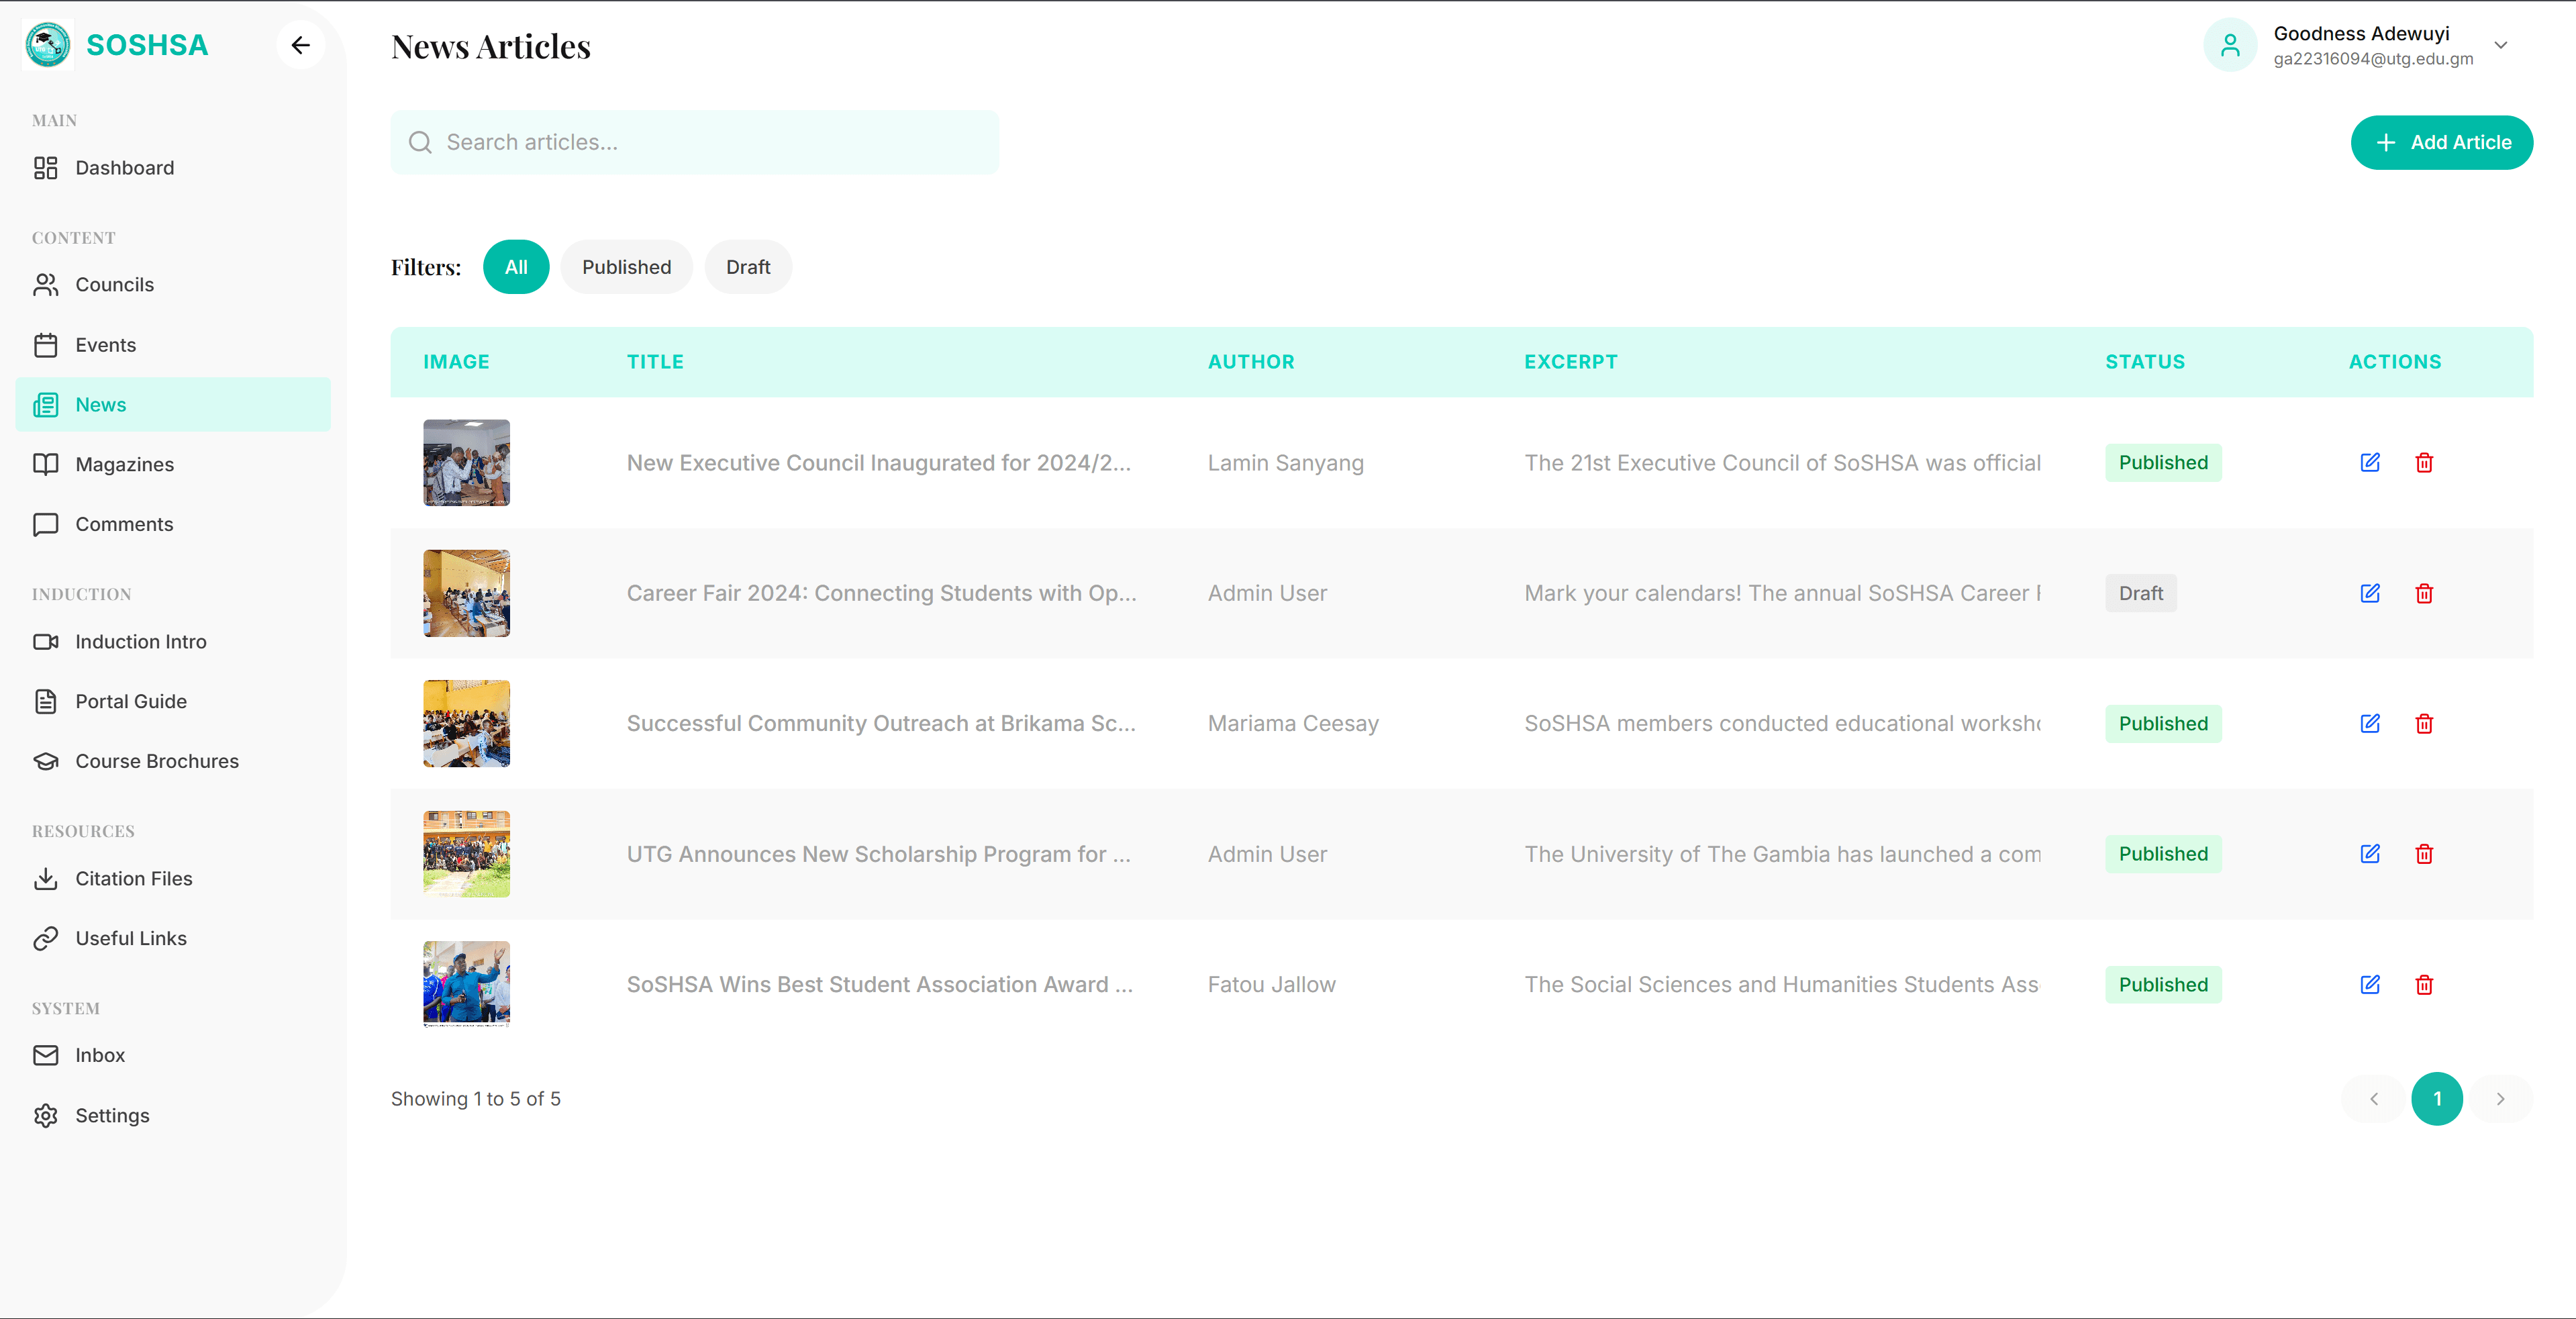Expand the Goodness Adewuyi account dropdown
The height and width of the screenshot is (1319, 2576).
2500,45
